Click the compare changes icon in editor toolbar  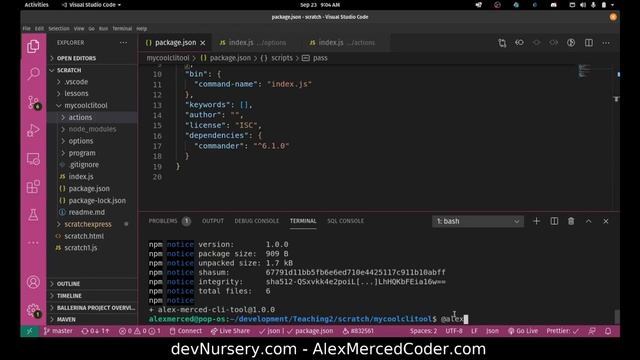(x=502, y=42)
